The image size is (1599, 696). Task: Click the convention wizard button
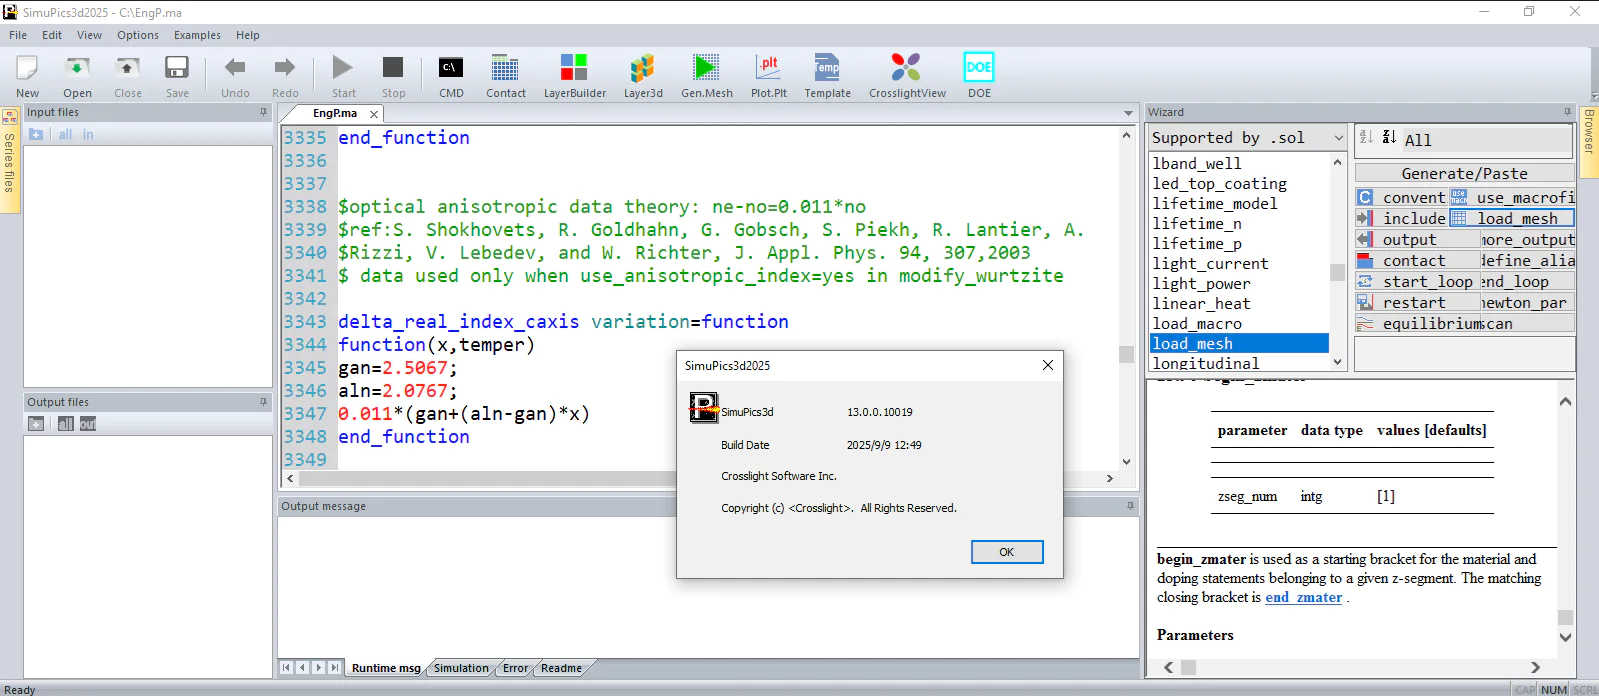pos(1402,198)
